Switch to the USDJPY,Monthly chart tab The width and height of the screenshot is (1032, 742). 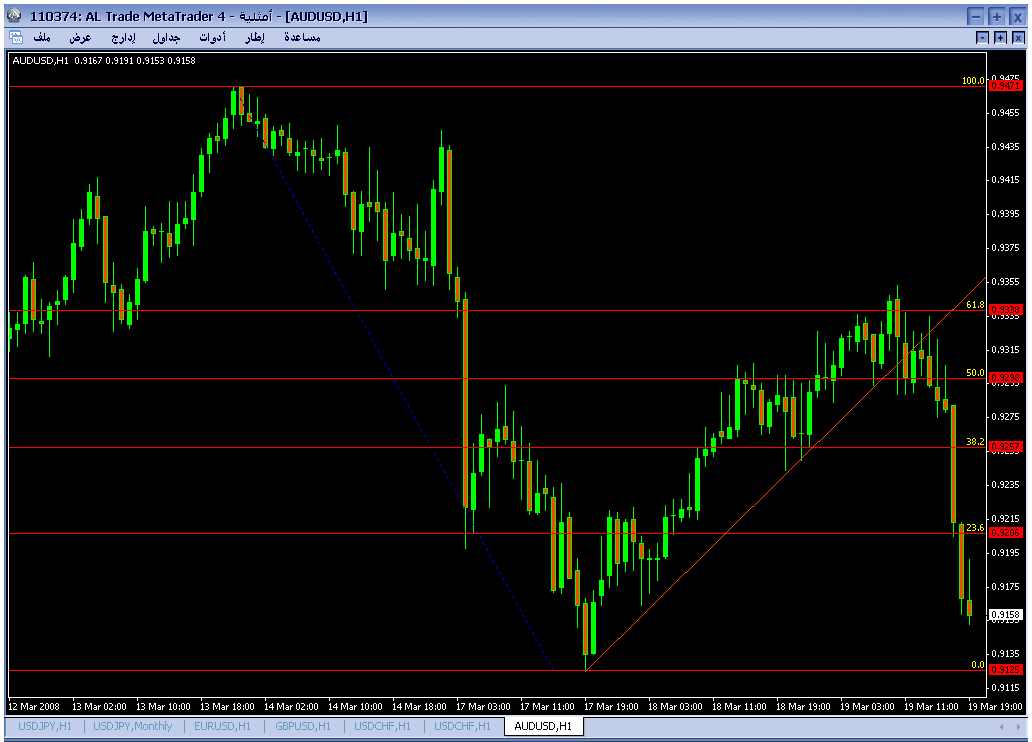(132, 726)
